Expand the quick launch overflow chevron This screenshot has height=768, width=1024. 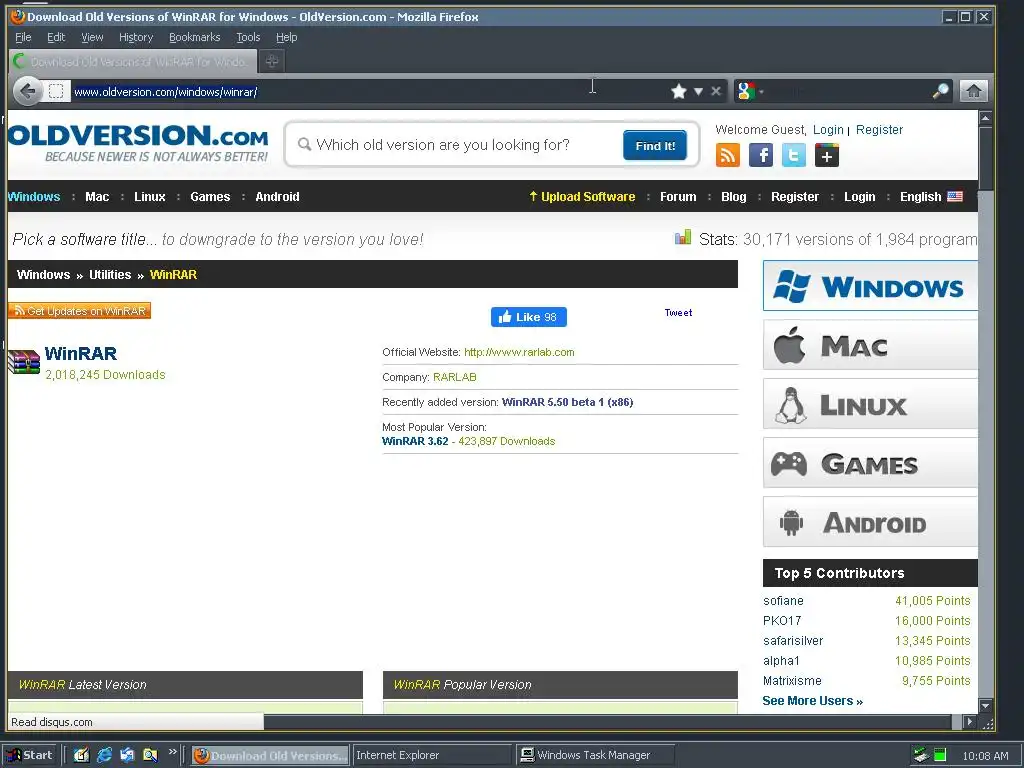click(x=172, y=752)
